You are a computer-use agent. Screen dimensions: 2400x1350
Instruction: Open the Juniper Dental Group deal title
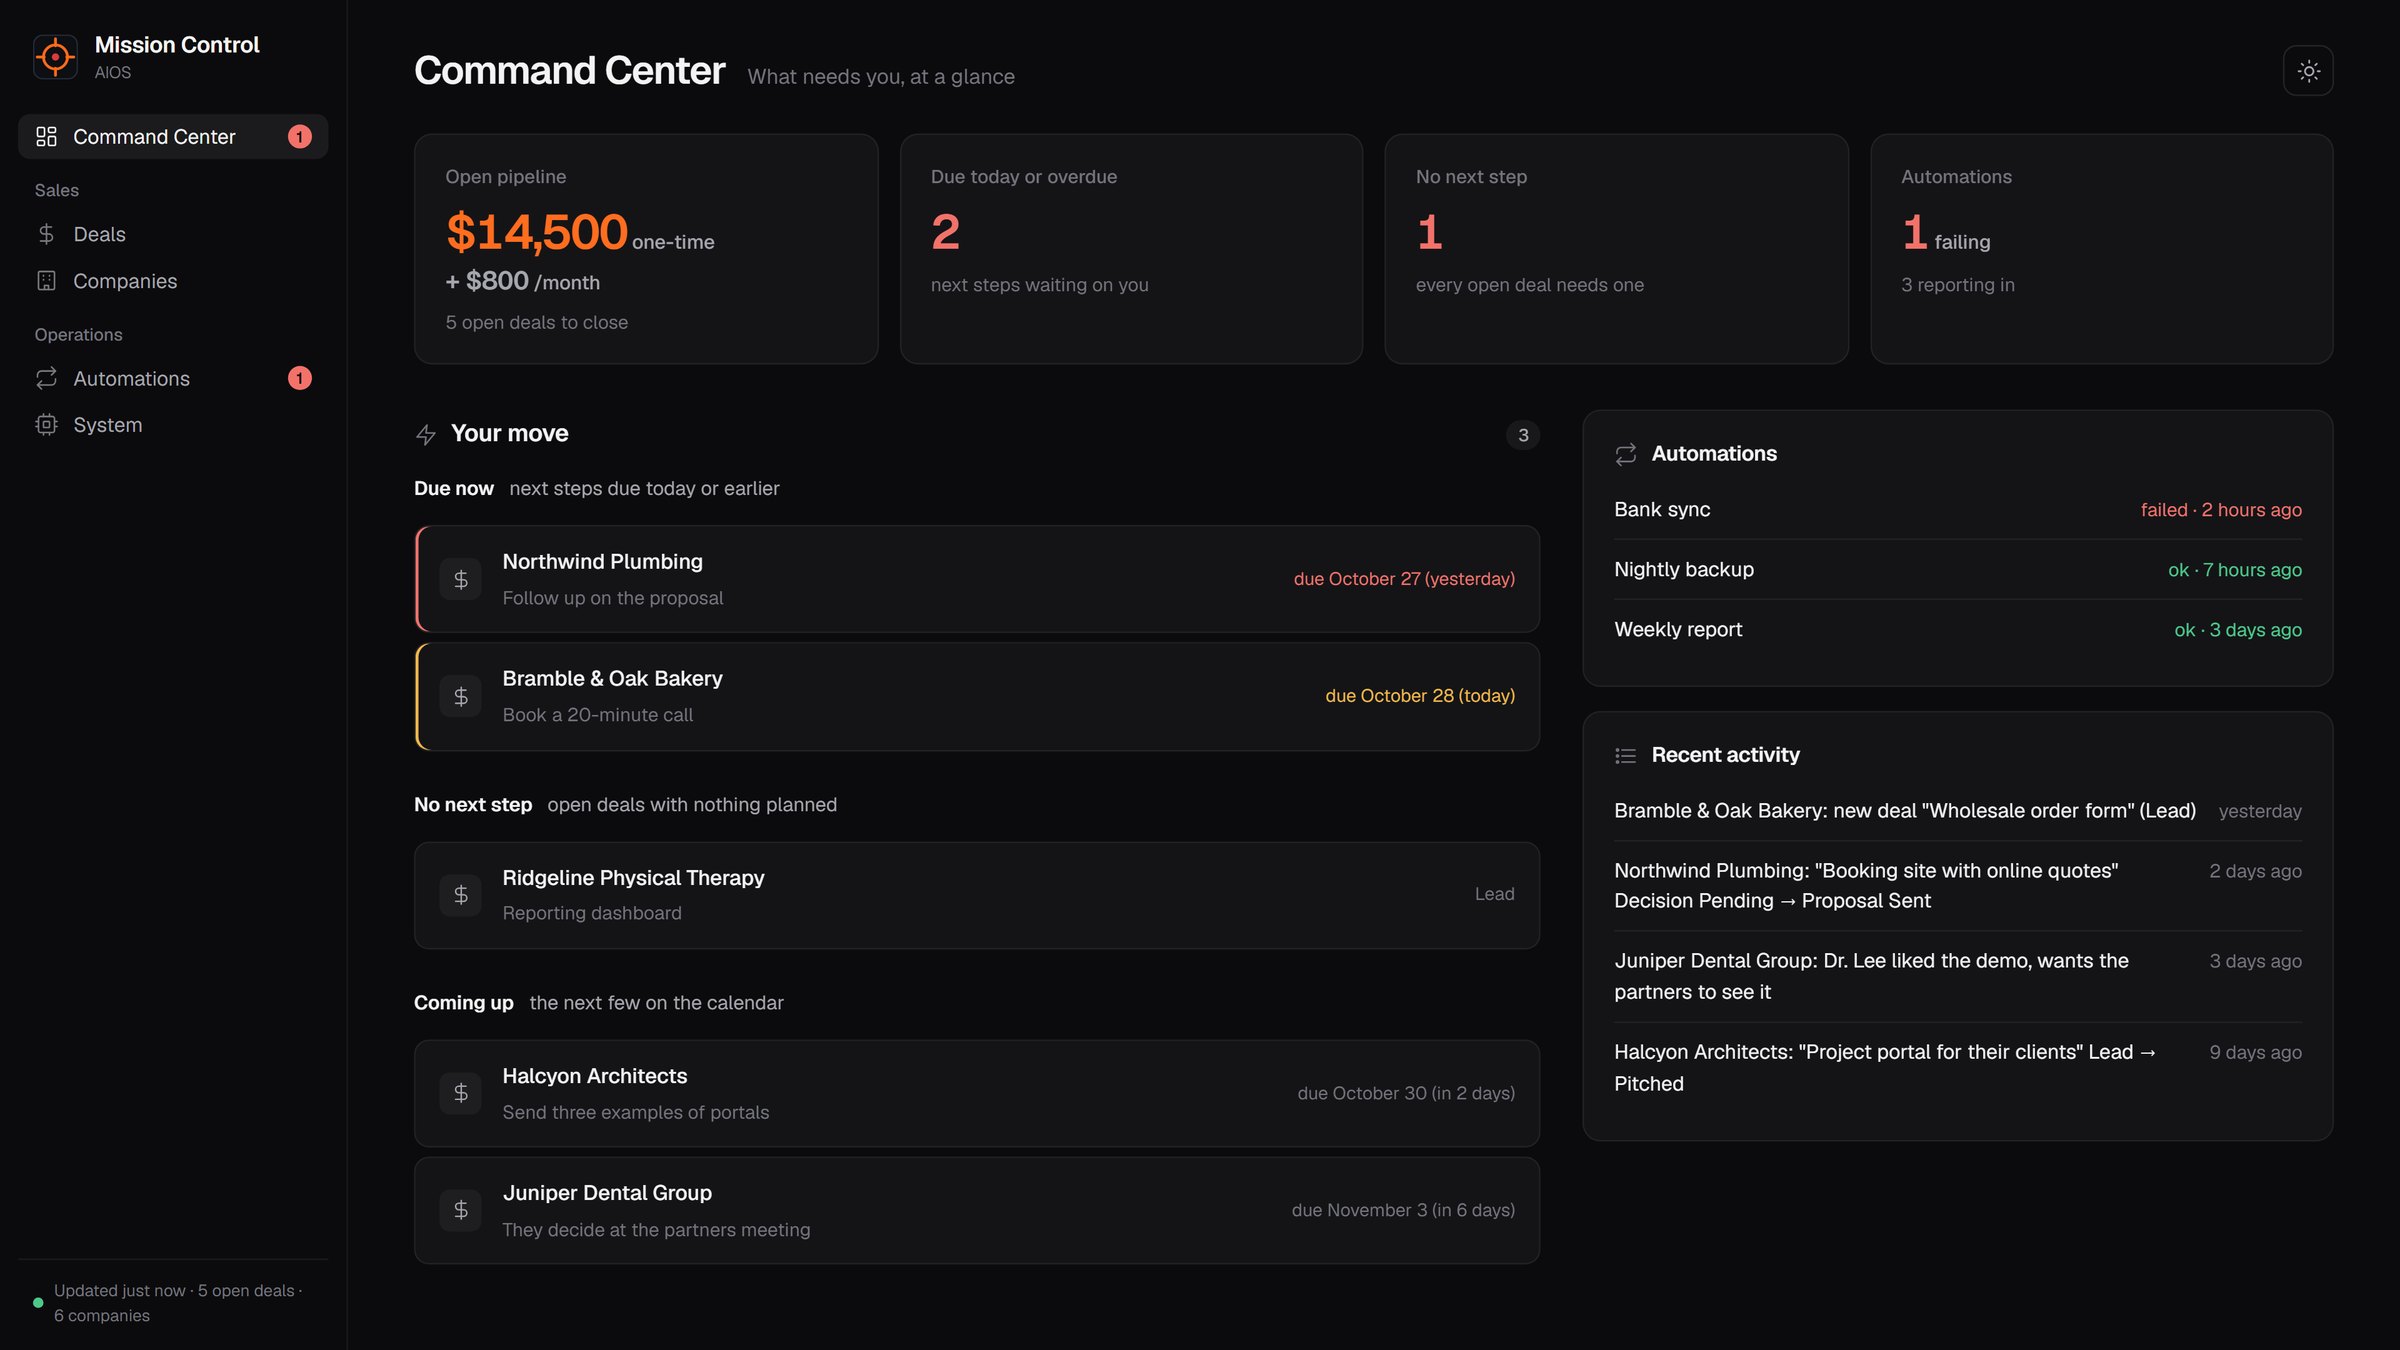607,1193
